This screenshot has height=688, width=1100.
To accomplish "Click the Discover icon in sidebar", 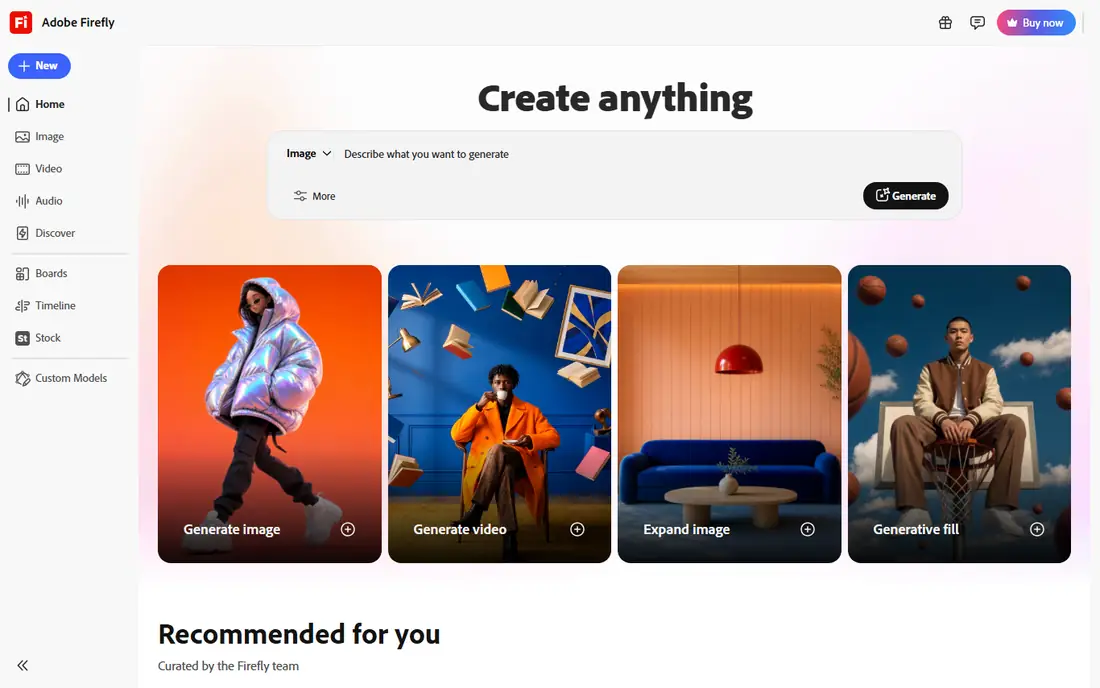I will 22,234.
